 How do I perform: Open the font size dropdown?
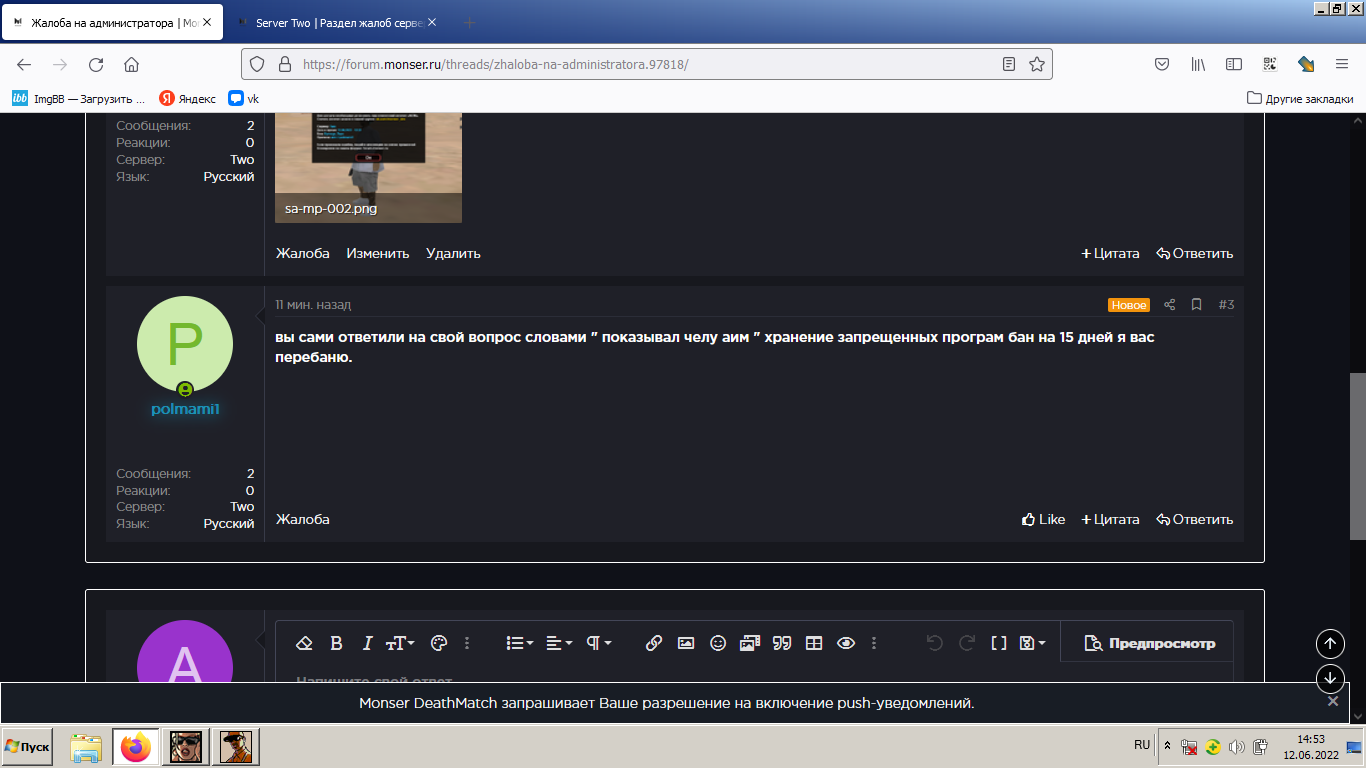[400, 643]
